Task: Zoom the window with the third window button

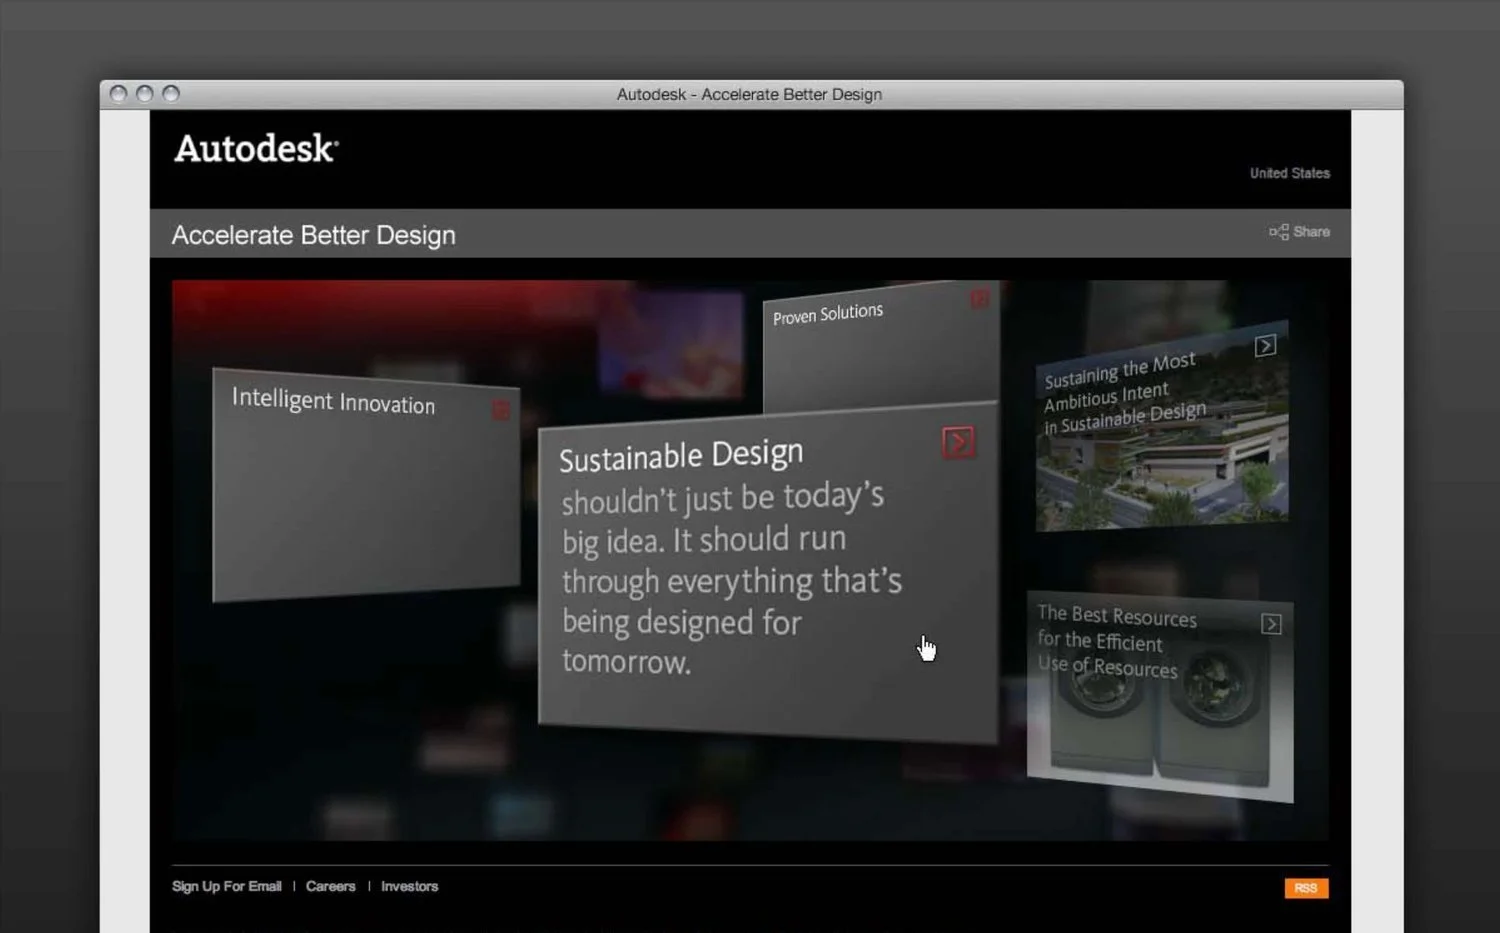Action: click(x=171, y=94)
